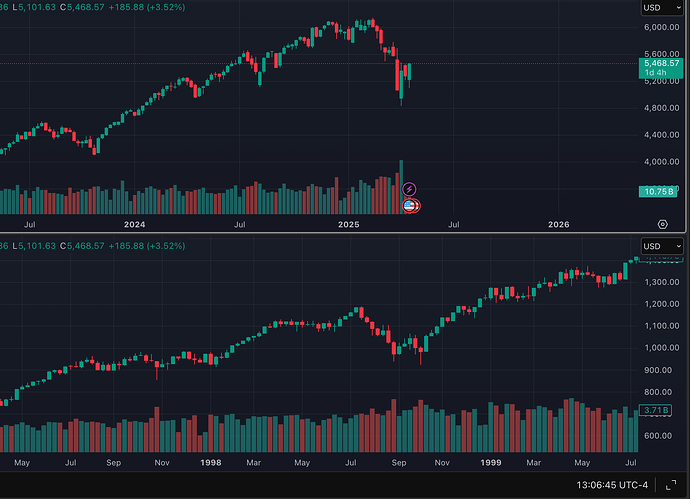Click the pane divider between the two charts
The height and width of the screenshot is (499, 690).
click(345, 235)
